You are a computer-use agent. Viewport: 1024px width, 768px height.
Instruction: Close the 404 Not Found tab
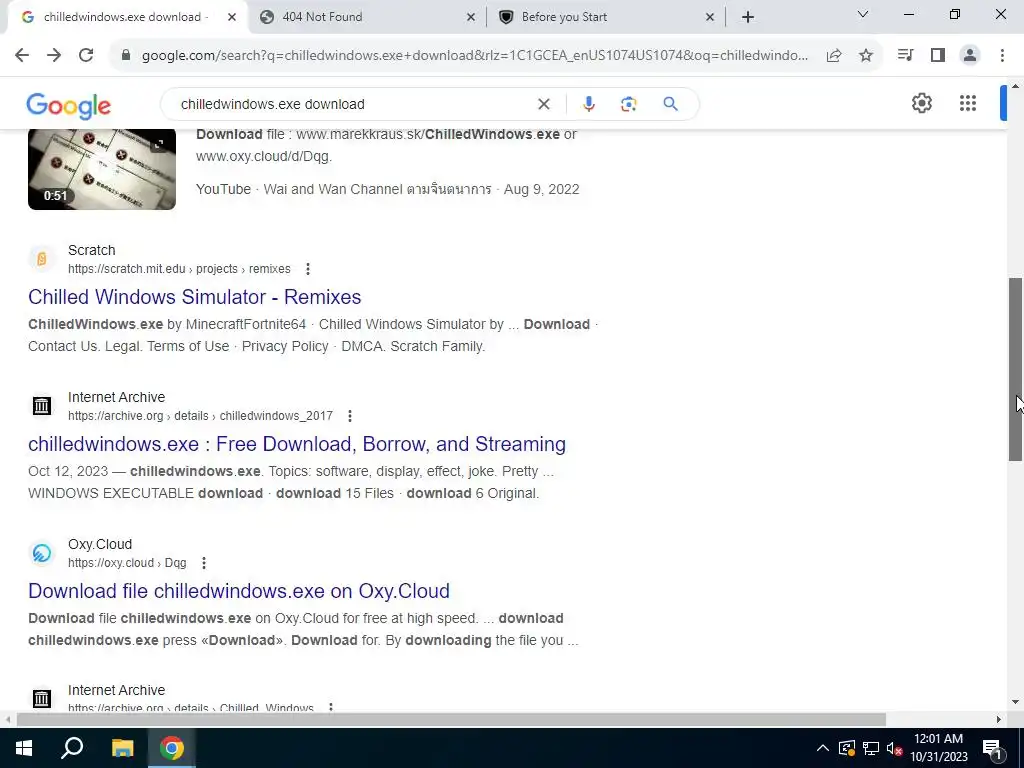click(x=471, y=17)
